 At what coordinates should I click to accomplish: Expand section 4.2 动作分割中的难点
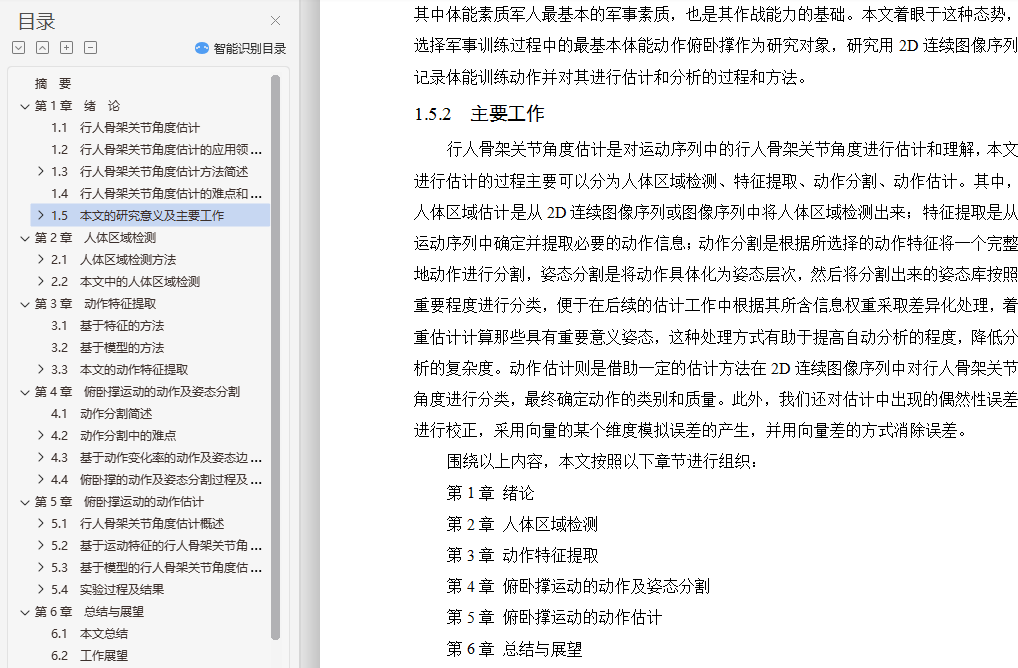[41, 436]
